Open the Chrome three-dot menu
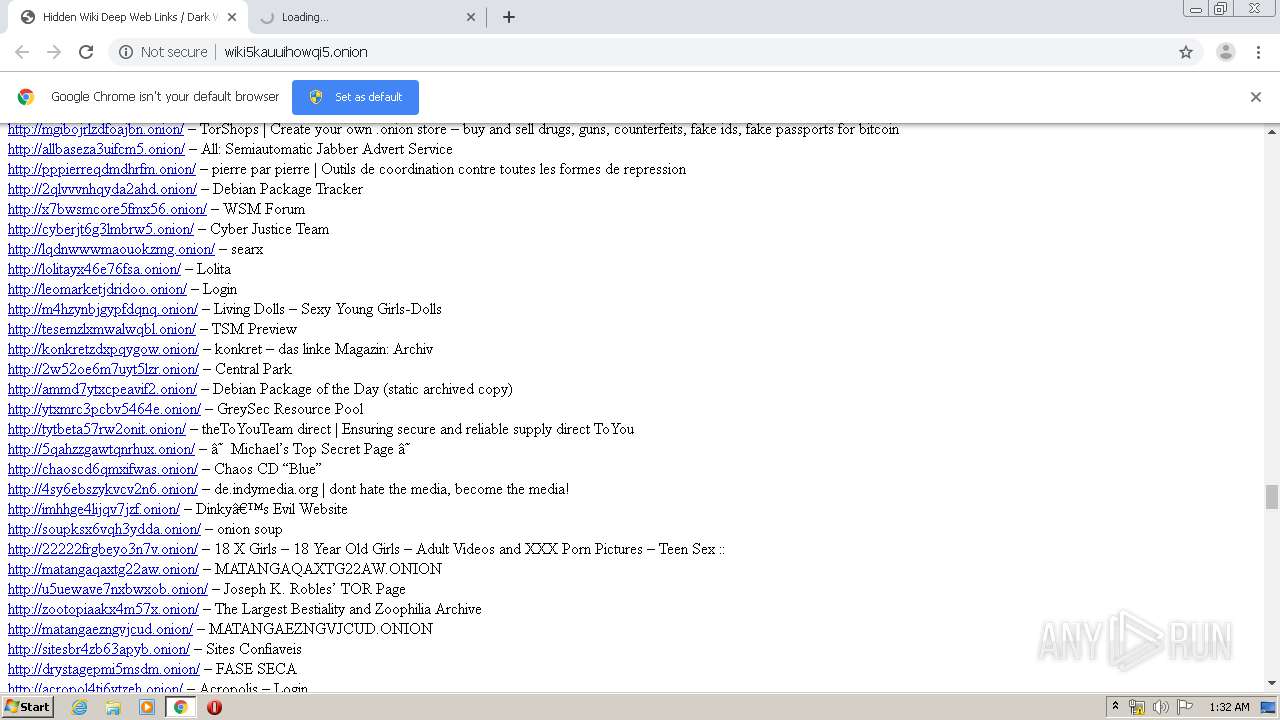Viewport: 1280px width, 720px height. point(1258,52)
